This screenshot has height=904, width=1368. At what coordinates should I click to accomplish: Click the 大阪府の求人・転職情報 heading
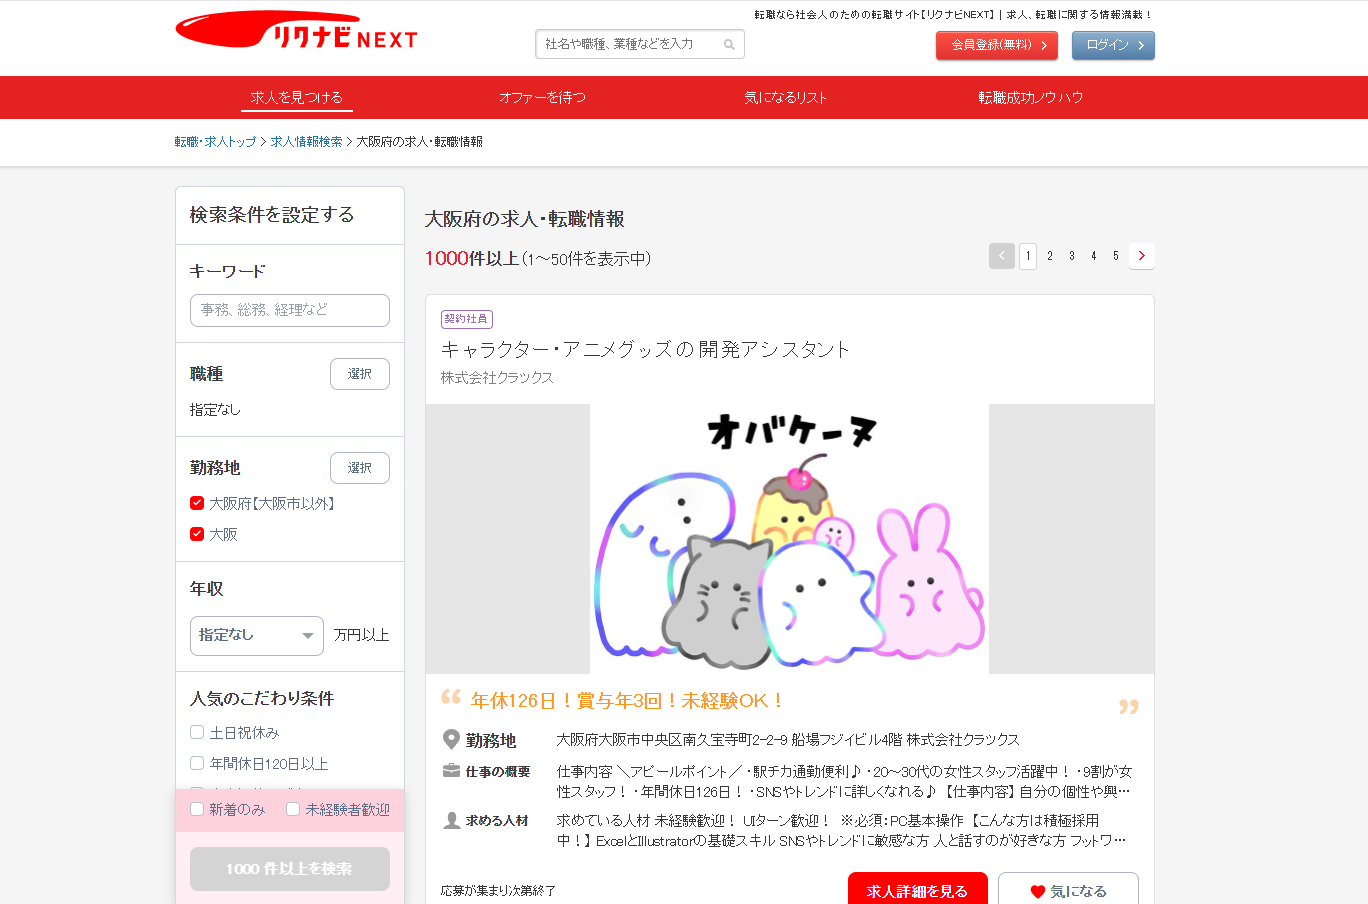click(525, 219)
